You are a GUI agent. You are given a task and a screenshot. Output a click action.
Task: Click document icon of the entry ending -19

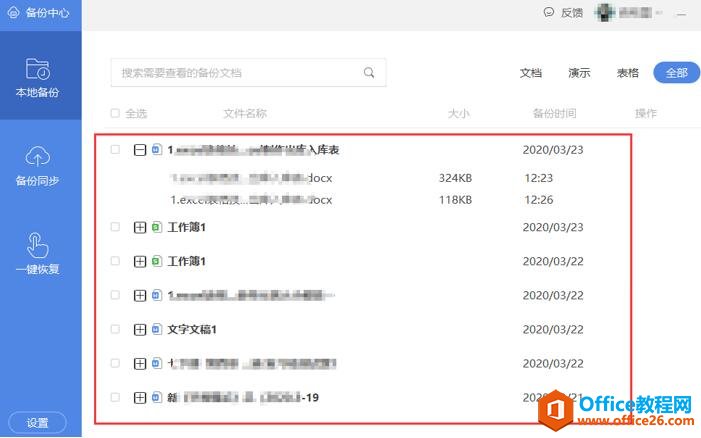point(156,397)
